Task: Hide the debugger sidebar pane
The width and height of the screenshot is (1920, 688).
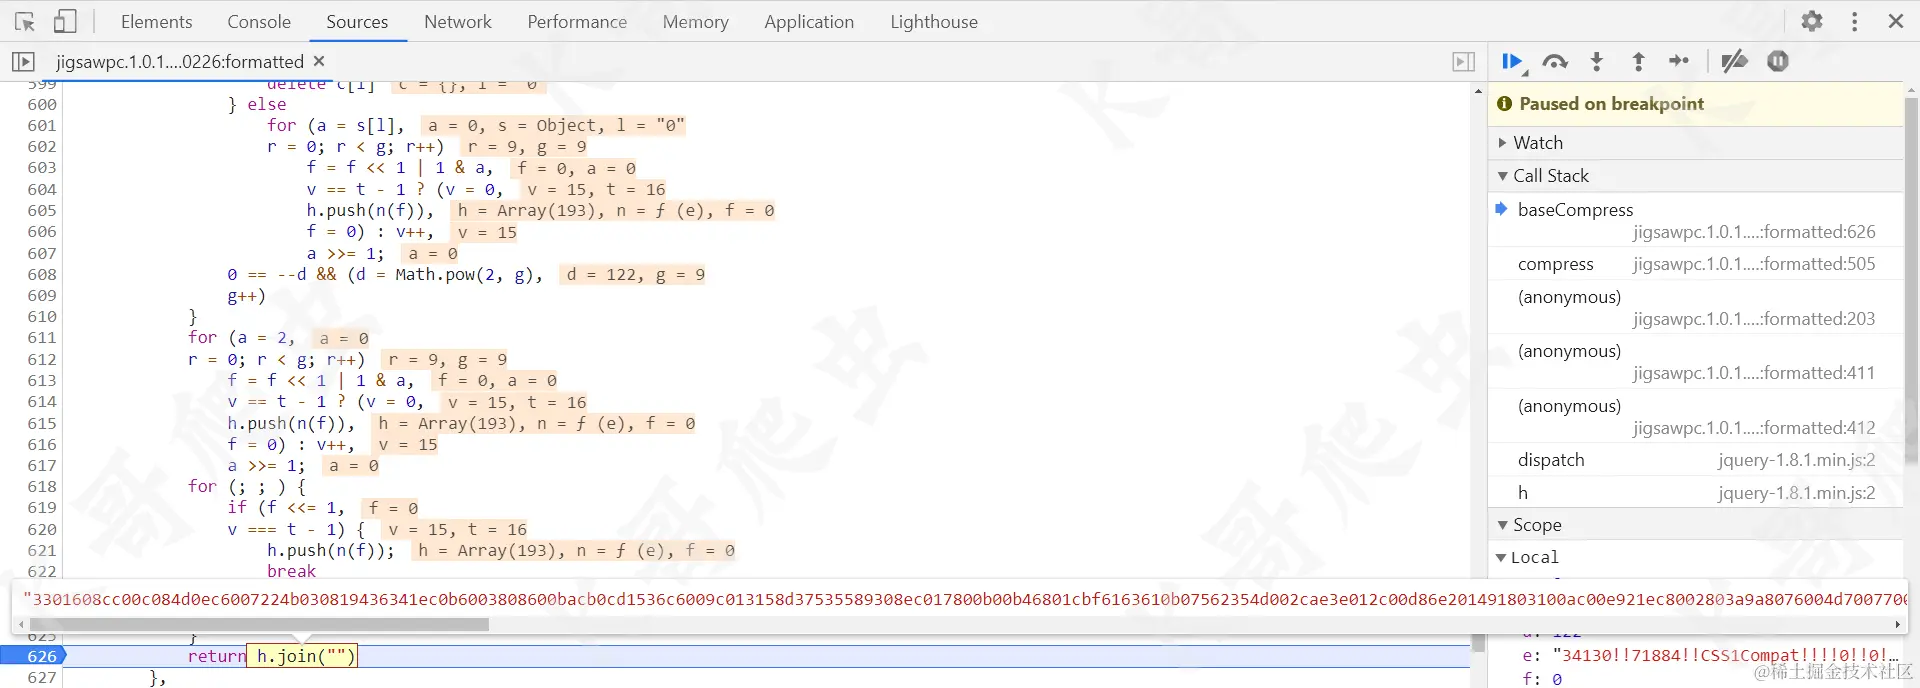Action: click(x=1464, y=62)
